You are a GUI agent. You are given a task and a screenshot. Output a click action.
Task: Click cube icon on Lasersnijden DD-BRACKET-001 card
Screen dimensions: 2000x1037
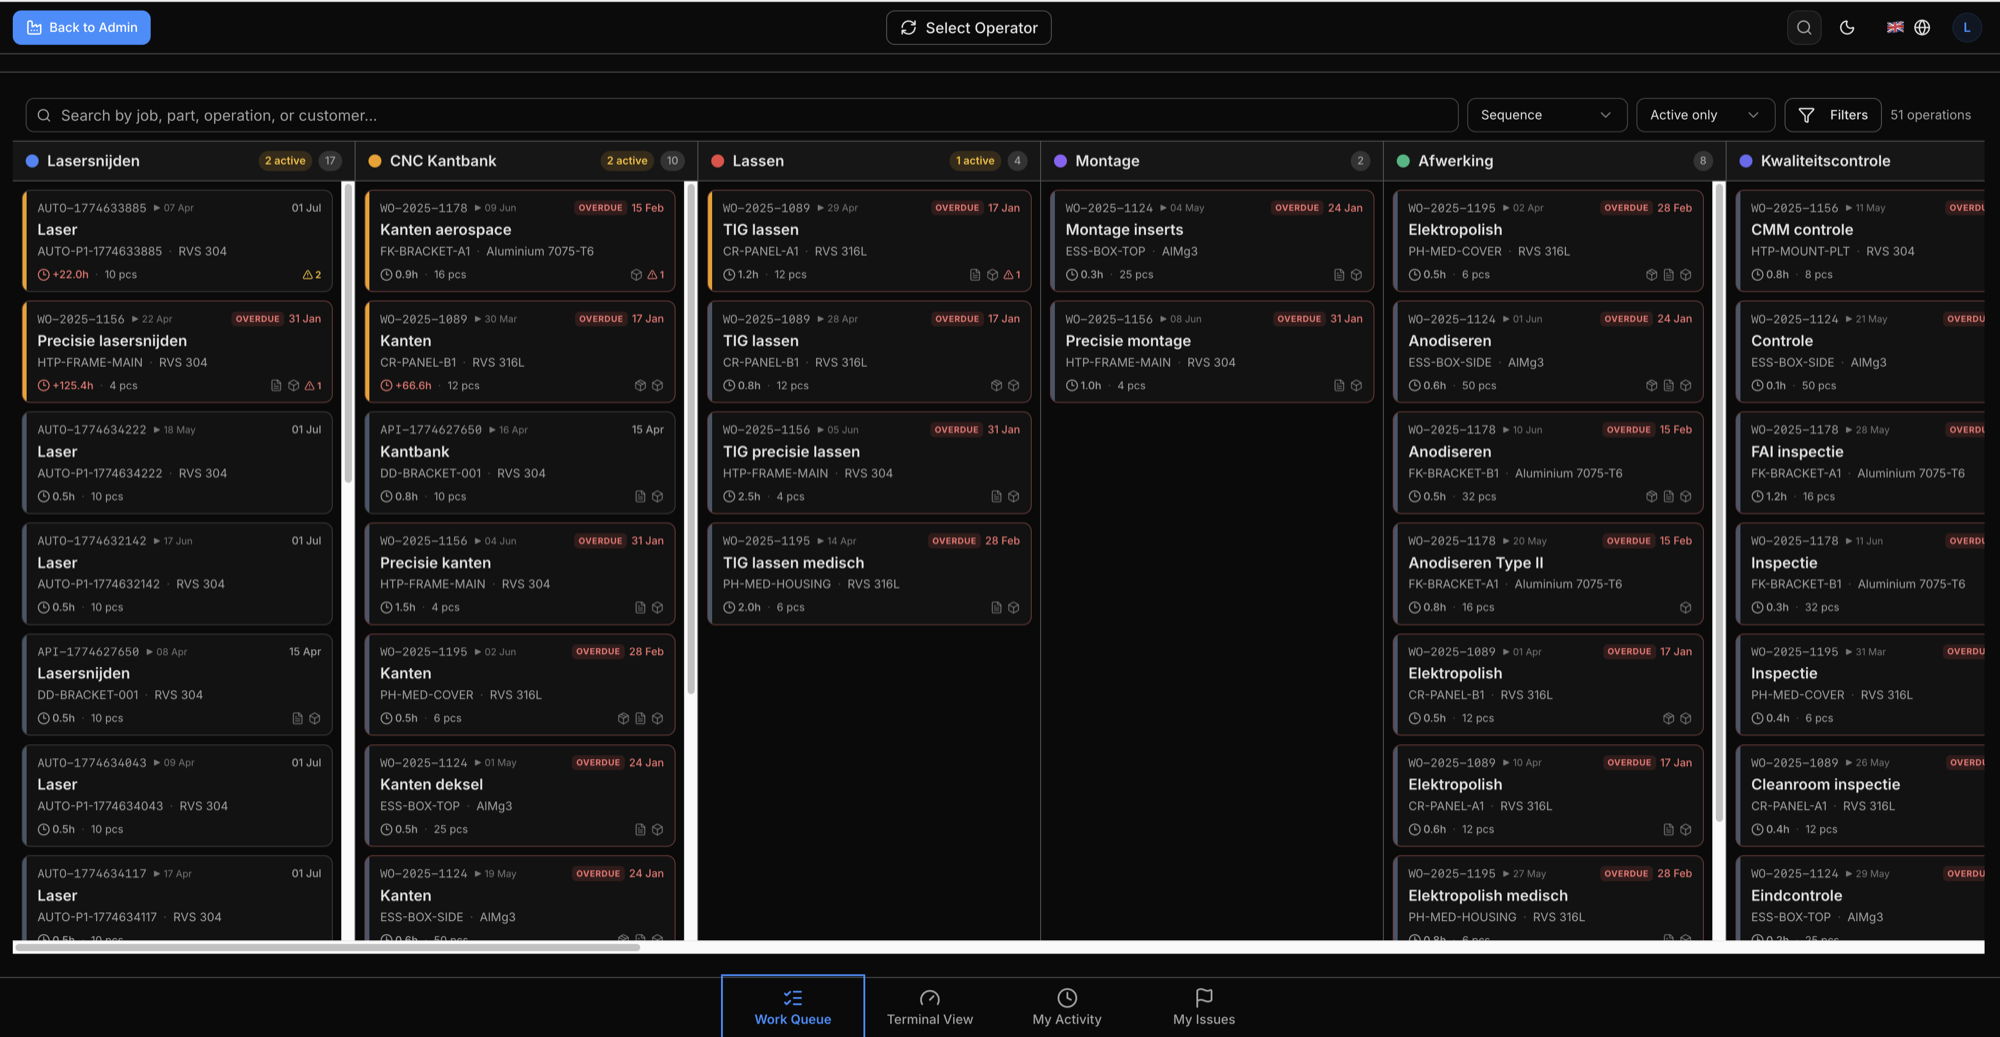coord(315,719)
